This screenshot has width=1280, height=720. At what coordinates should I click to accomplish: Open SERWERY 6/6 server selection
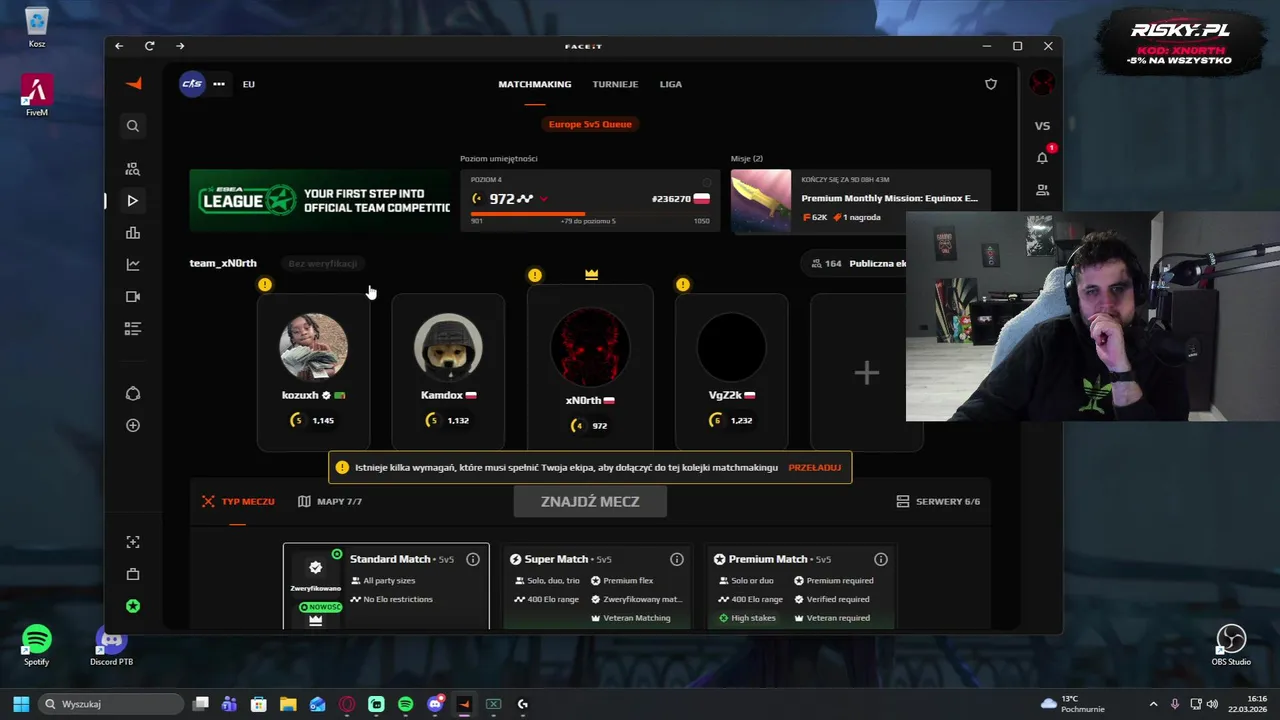click(938, 502)
